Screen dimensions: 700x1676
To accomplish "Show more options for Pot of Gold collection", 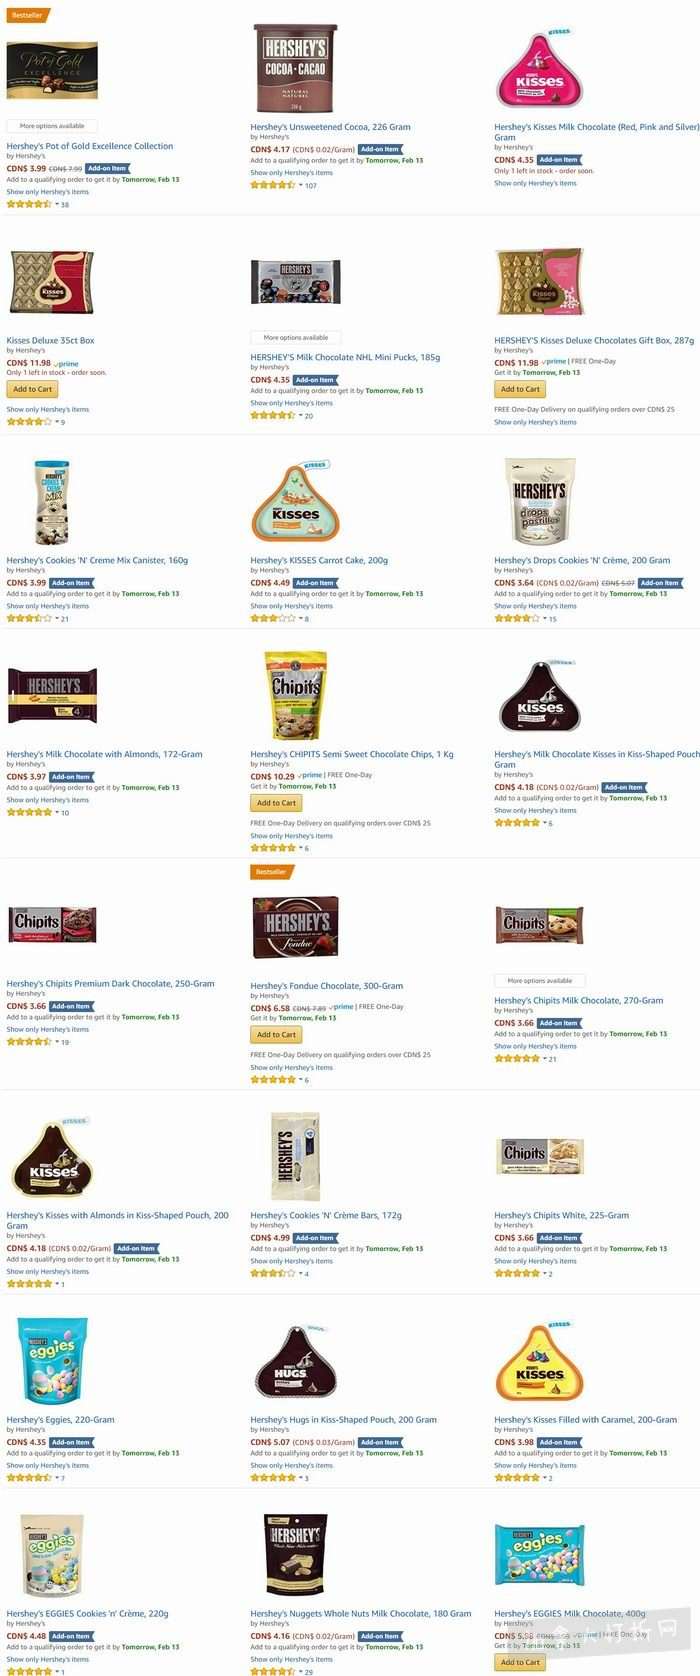I will point(52,126).
